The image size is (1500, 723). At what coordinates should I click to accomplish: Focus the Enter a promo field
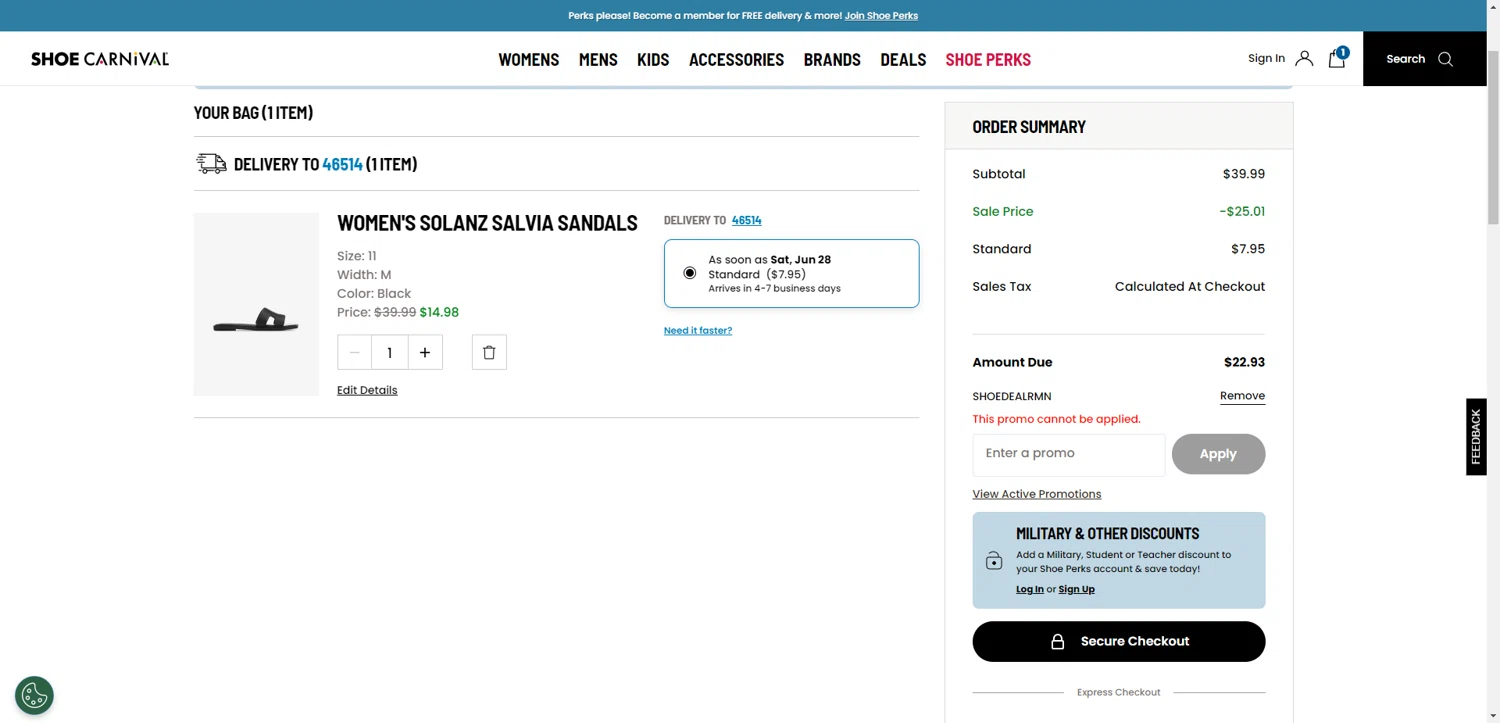[x=1069, y=454]
